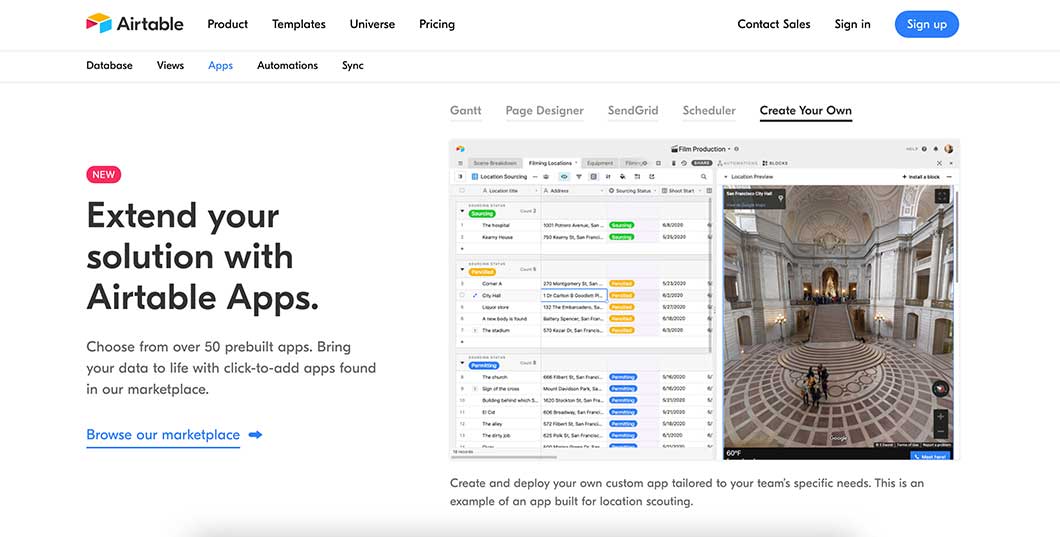Tick the select-all checkbox in grid header
This screenshot has width=1060, height=537.
(x=462, y=191)
